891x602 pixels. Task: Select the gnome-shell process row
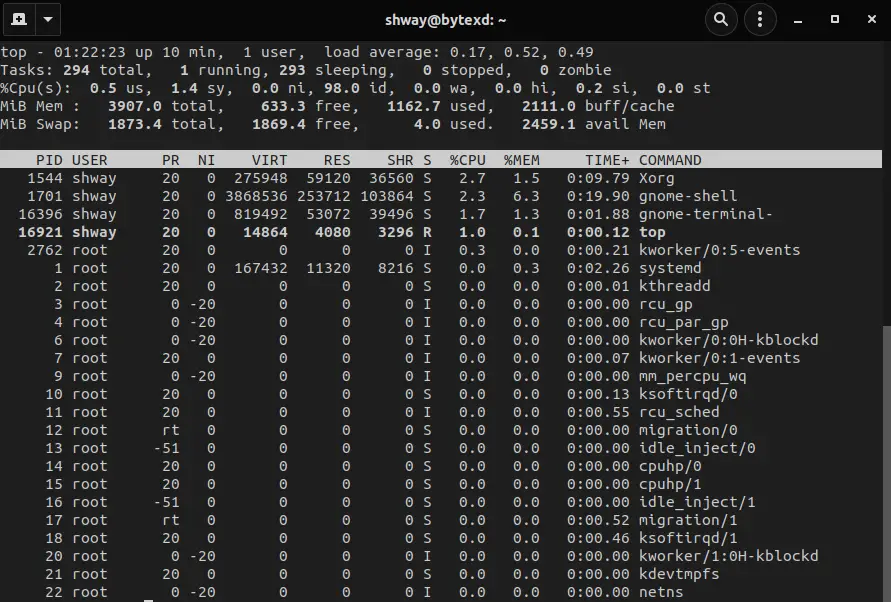point(441,196)
